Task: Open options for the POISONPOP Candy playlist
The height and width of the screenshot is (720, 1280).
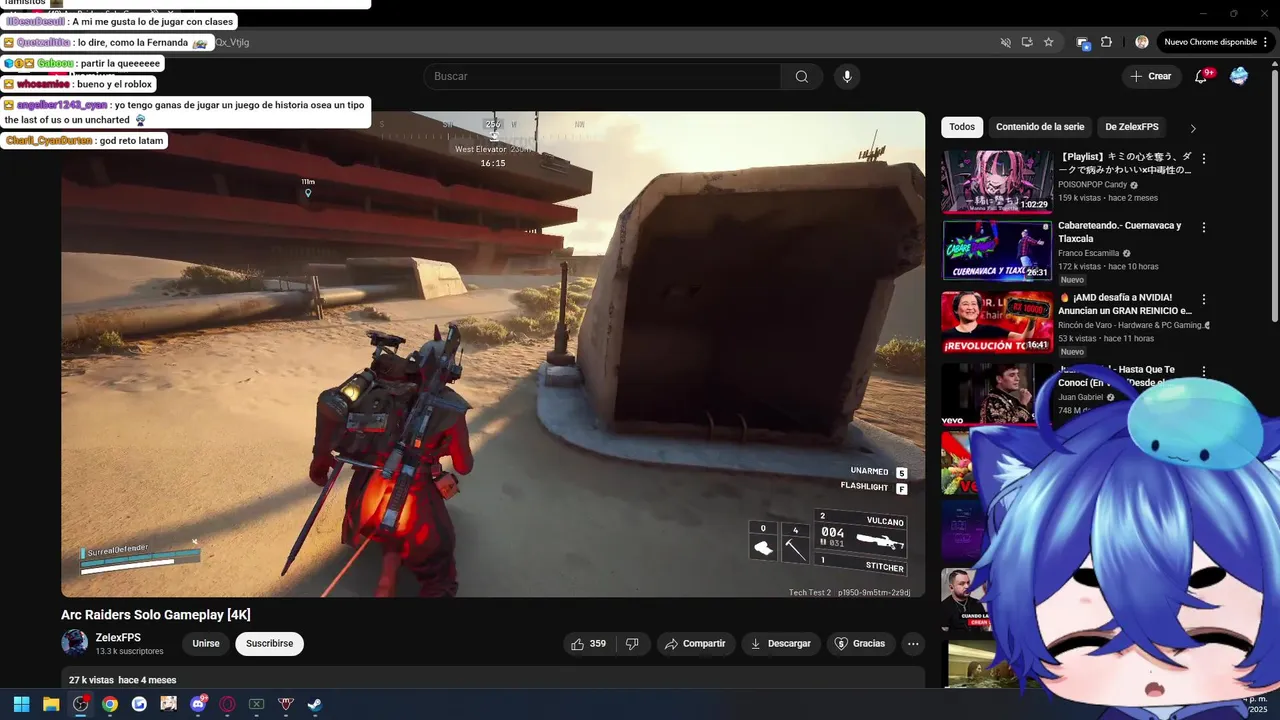Action: coord(1204,159)
